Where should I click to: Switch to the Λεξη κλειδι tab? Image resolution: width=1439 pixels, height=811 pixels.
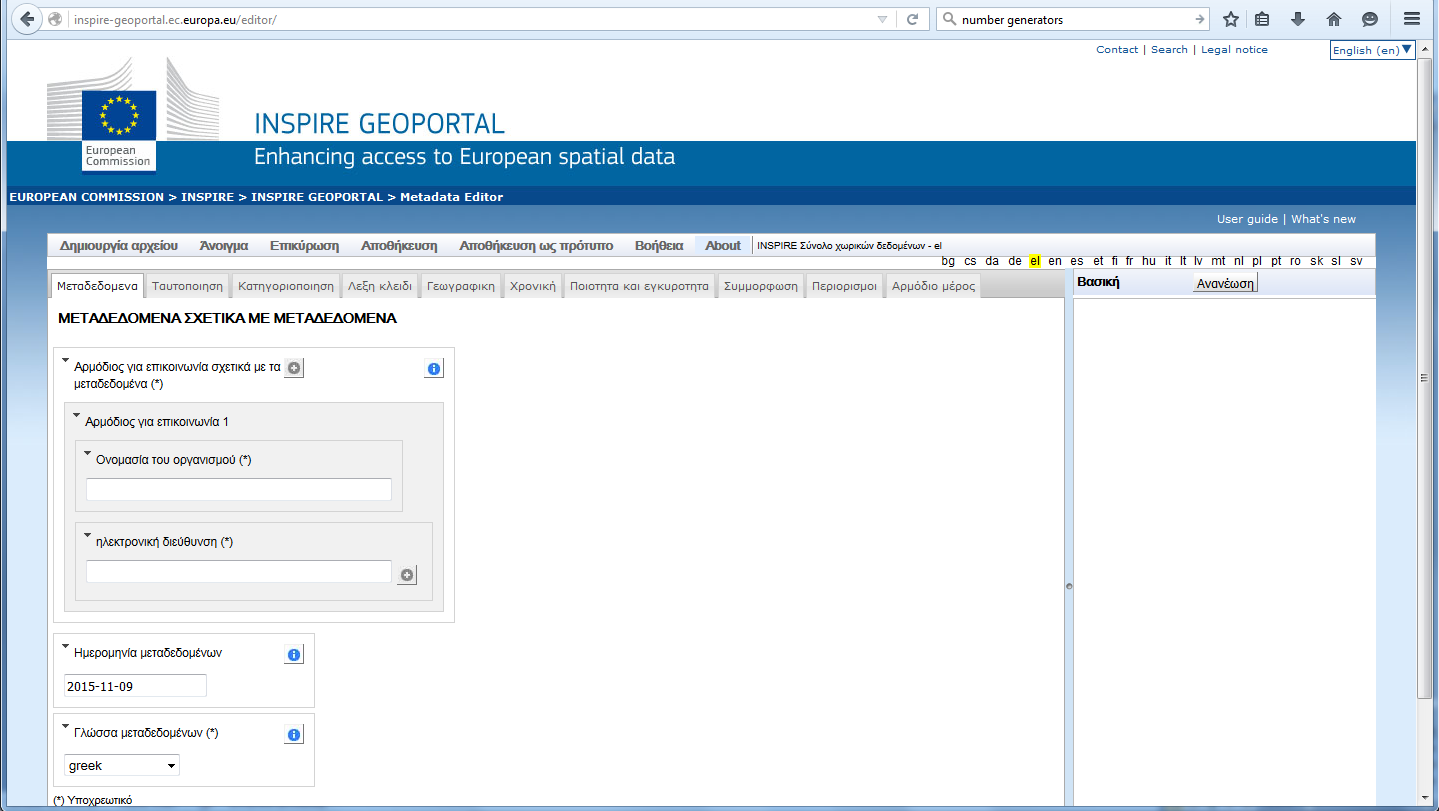click(380, 286)
